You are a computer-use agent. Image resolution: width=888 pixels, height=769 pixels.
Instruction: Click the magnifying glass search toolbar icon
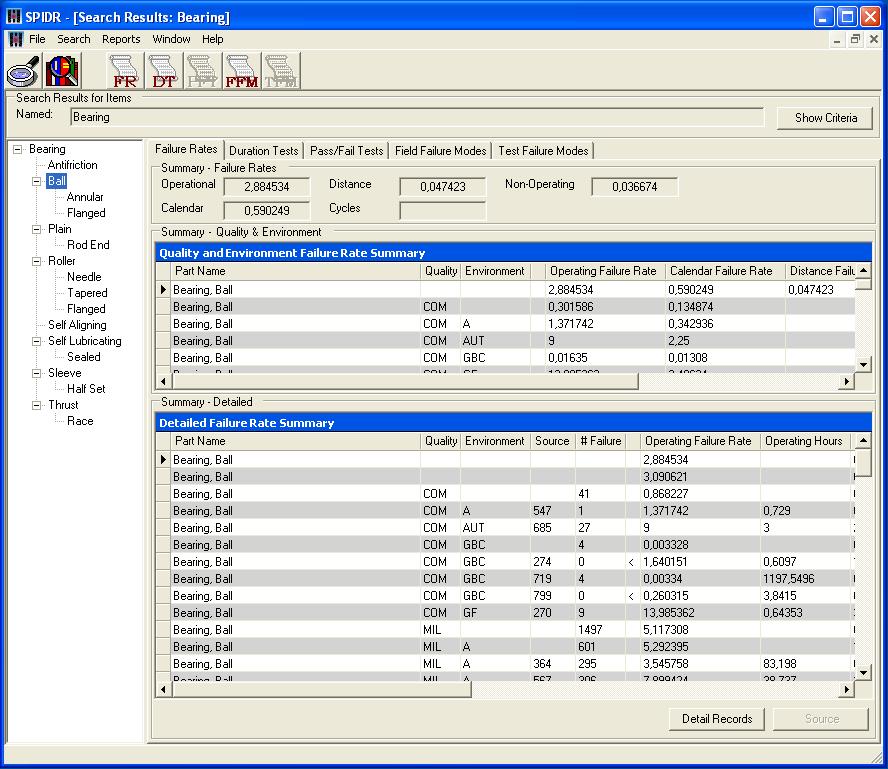pos(23,71)
